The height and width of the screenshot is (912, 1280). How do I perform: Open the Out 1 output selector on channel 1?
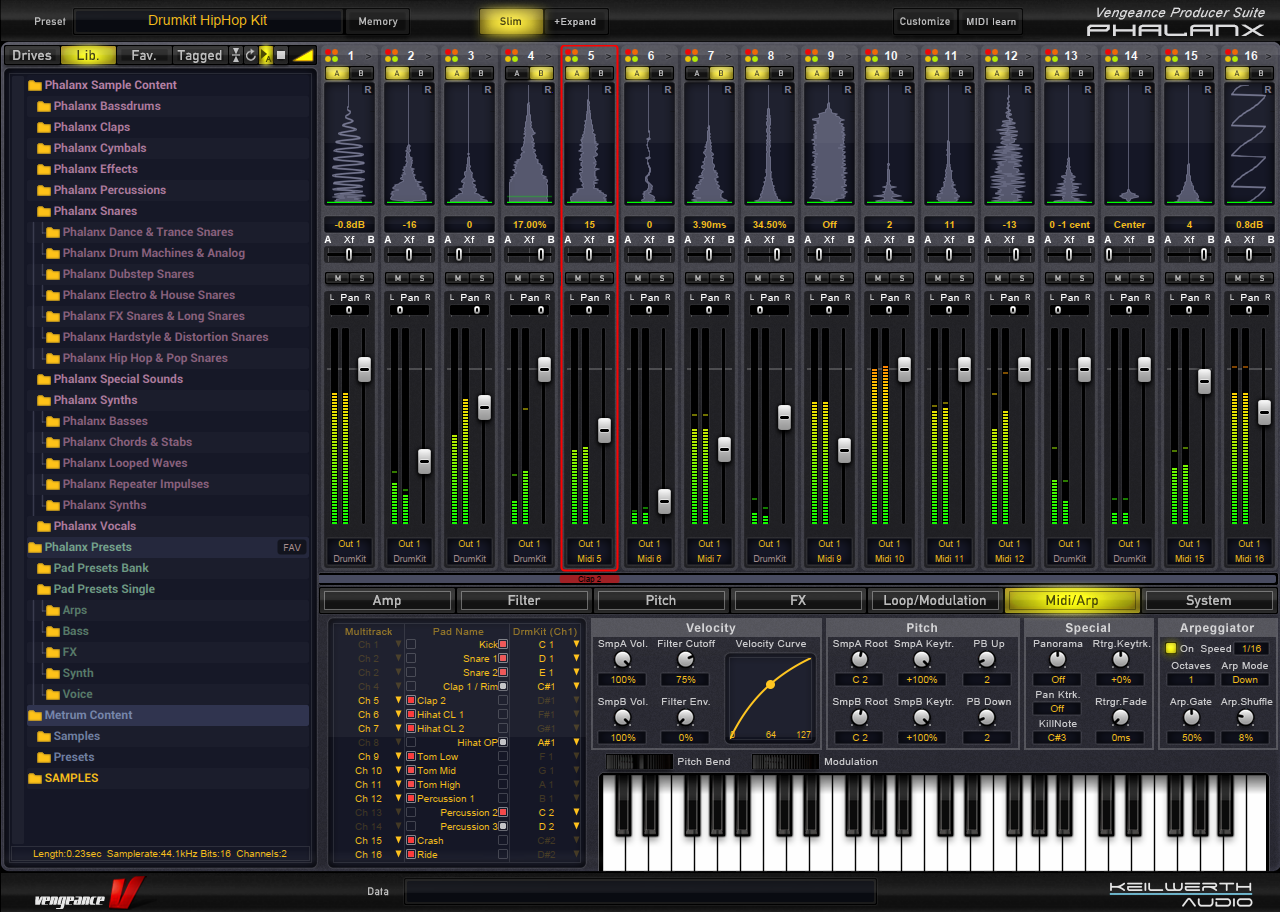[349, 544]
